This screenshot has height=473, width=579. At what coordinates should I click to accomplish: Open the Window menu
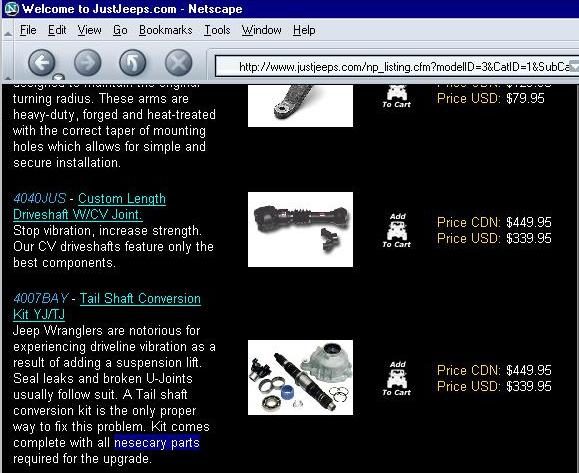pyautogui.click(x=261, y=30)
